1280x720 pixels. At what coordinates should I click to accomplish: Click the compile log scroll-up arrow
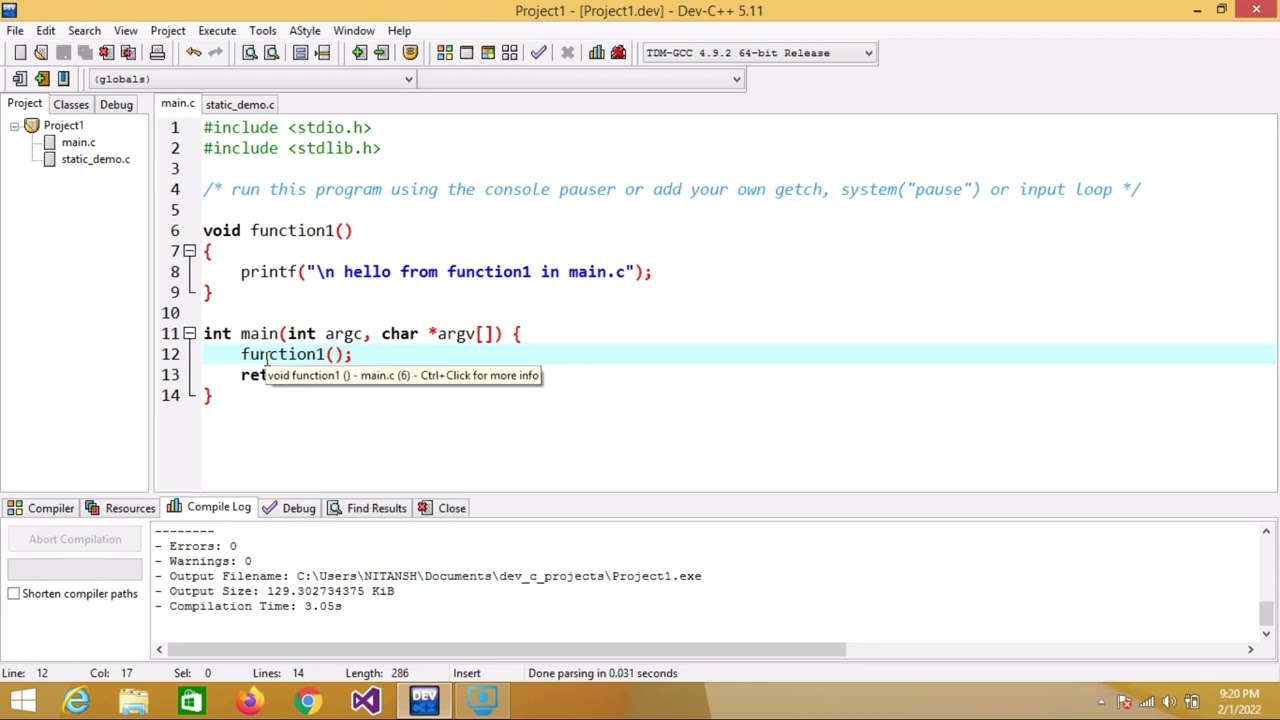[1266, 532]
